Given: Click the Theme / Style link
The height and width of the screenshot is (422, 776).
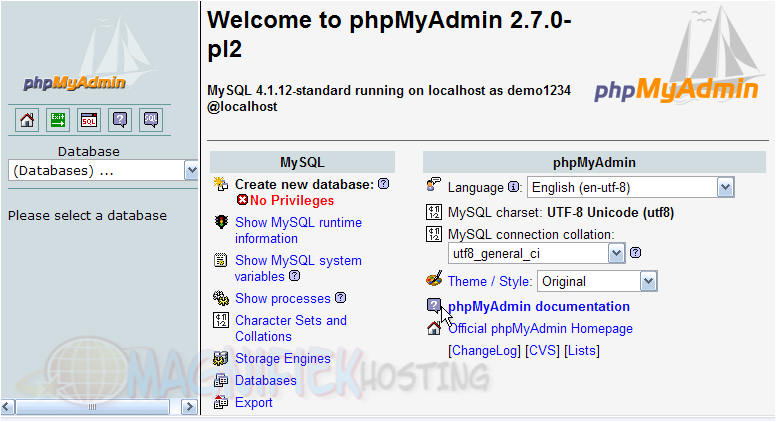Looking at the screenshot, I should (489, 281).
